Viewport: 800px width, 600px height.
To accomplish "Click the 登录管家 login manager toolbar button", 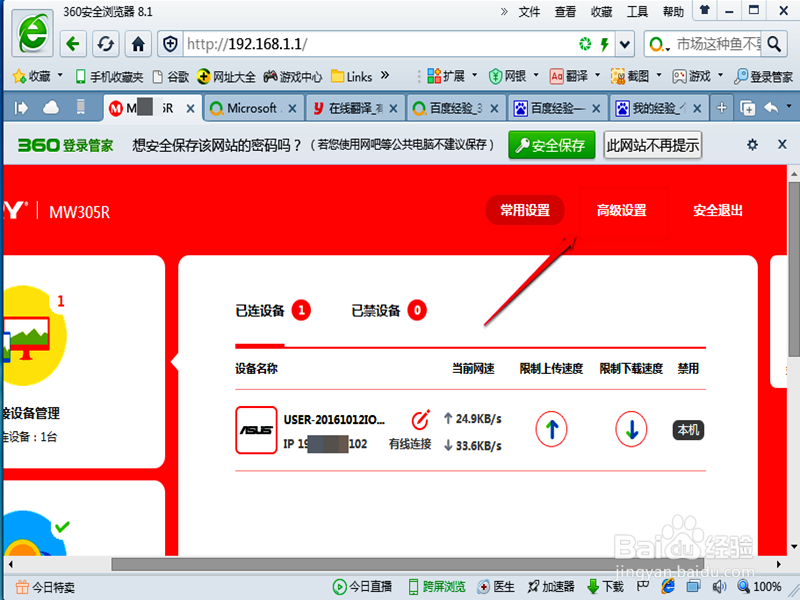I will (763, 77).
